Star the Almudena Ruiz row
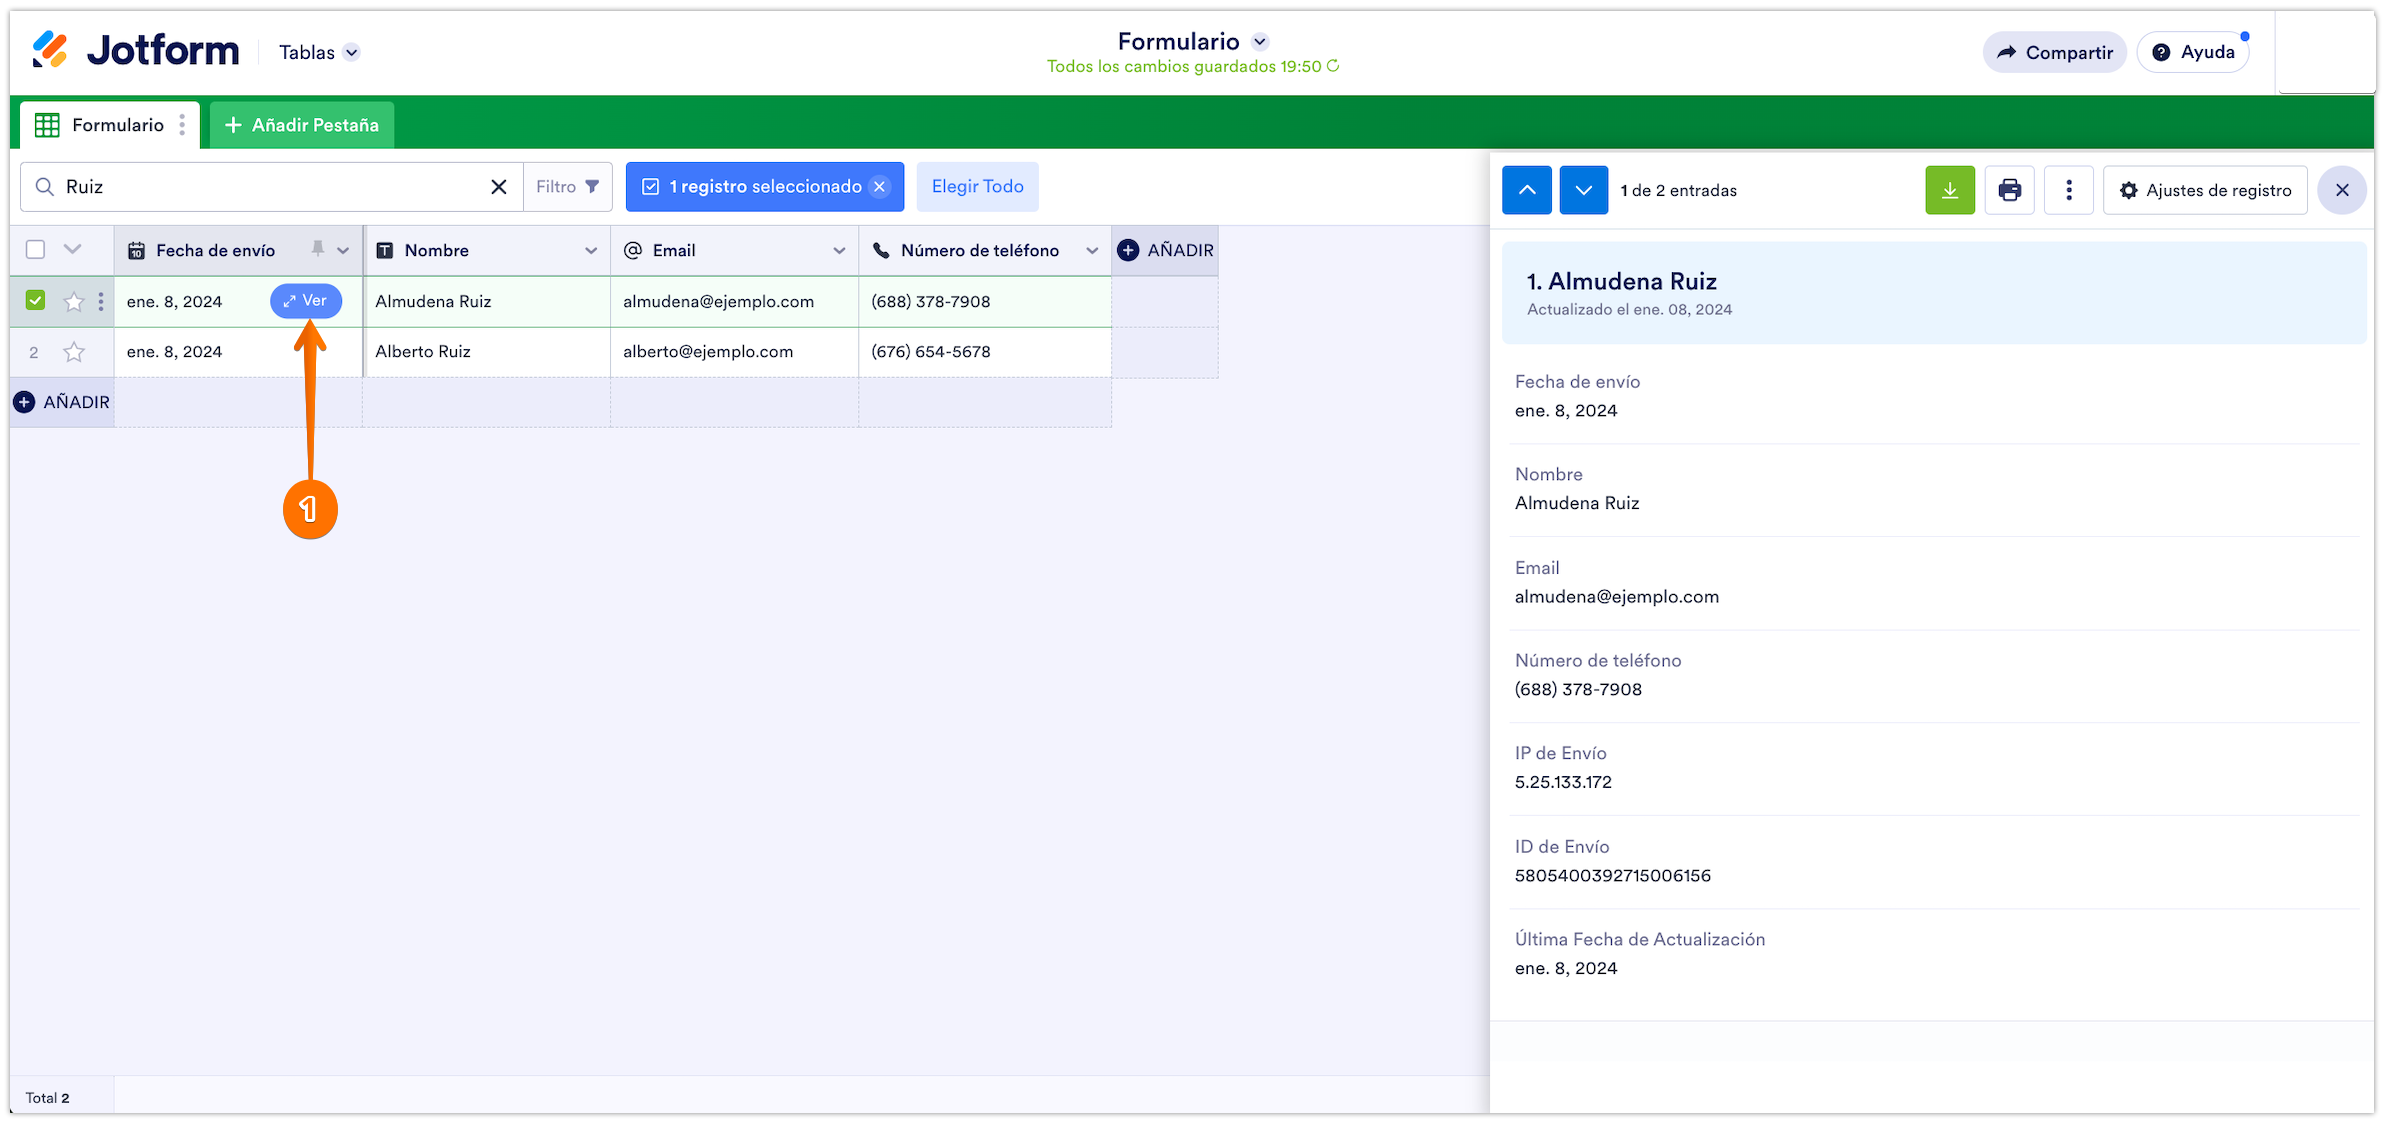The height and width of the screenshot is (1123, 2391). [74, 302]
